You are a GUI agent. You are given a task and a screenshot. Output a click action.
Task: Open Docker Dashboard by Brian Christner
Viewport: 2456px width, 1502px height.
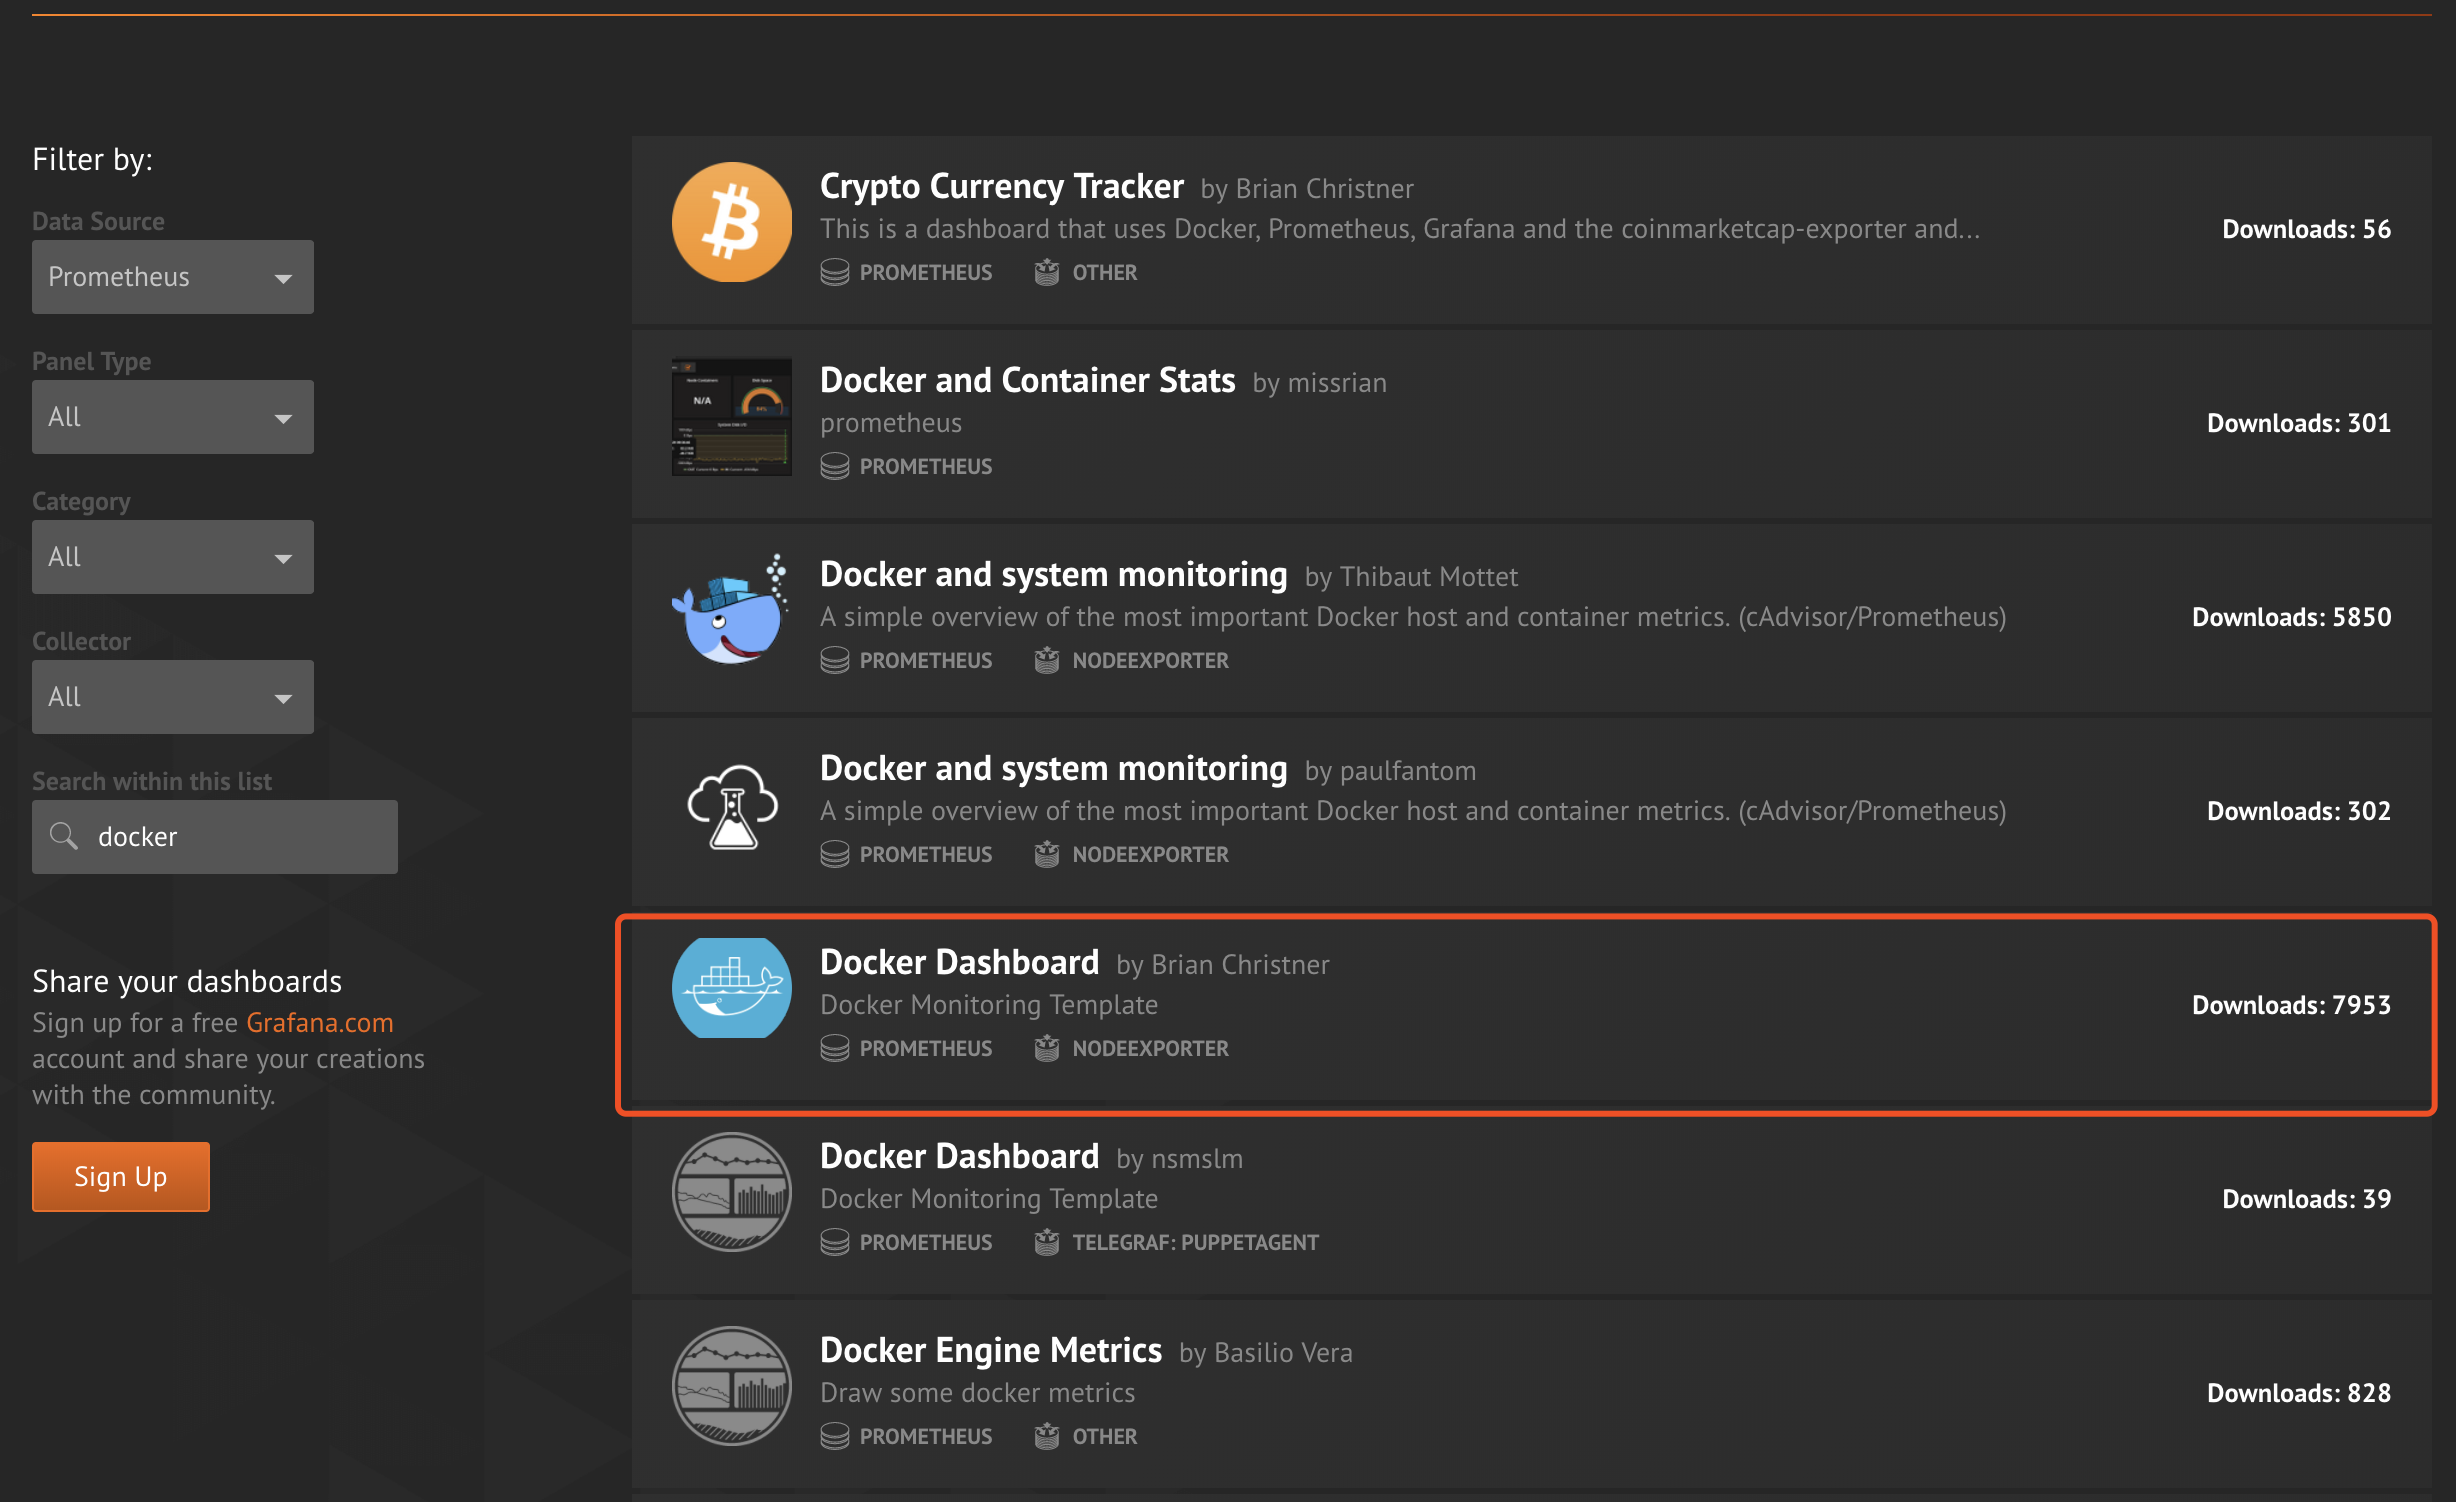(x=960, y=962)
